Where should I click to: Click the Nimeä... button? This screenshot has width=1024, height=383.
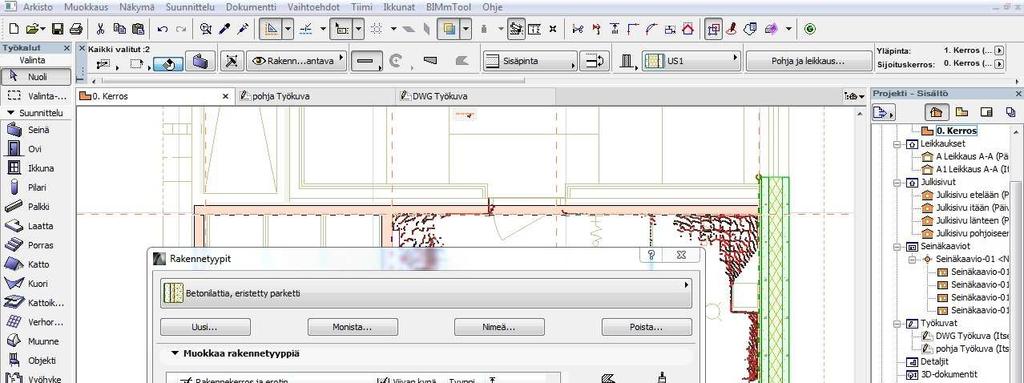(x=500, y=327)
